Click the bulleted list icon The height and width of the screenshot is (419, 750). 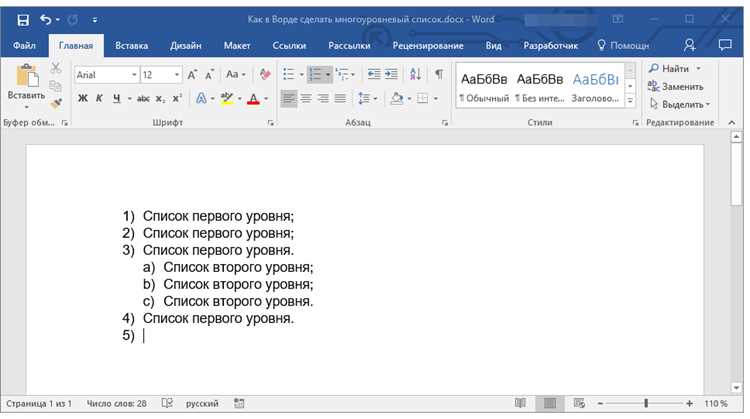tap(288, 74)
